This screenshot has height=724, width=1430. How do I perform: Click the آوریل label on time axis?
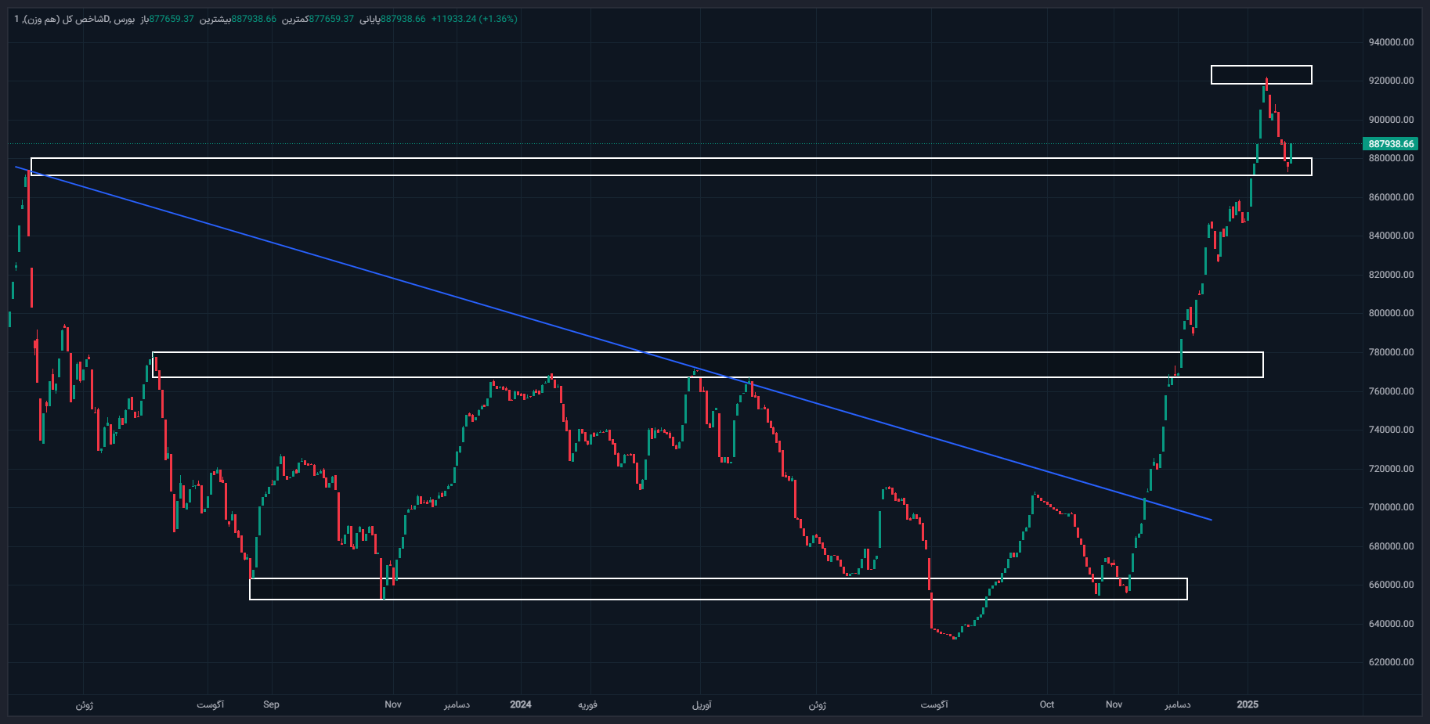[x=702, y=705]
